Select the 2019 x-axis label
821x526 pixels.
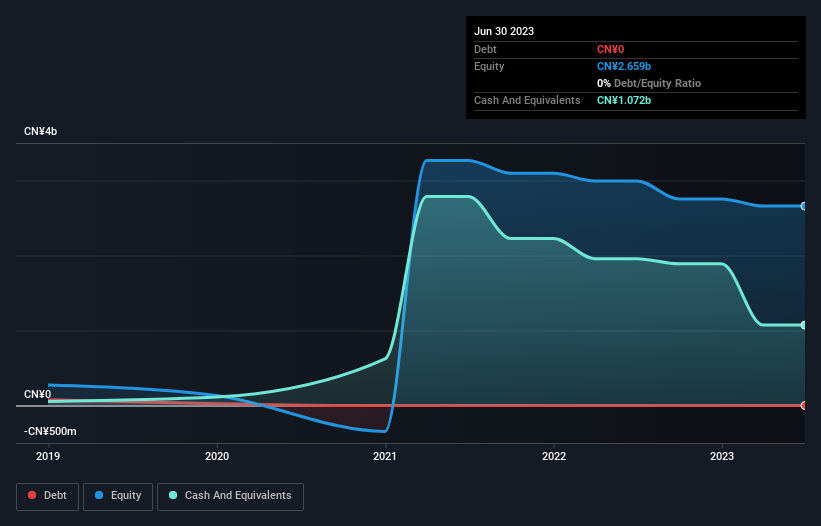tap(48, 456)
